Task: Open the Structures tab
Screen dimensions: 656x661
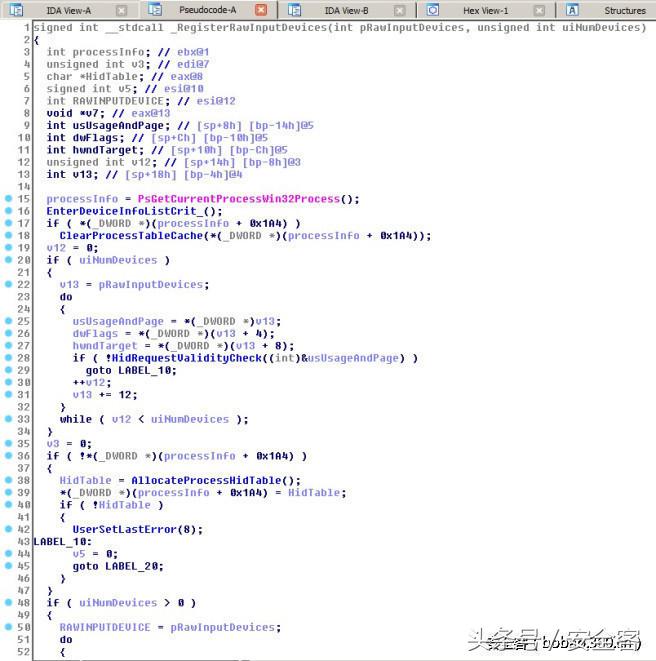Action: [625, 10]
